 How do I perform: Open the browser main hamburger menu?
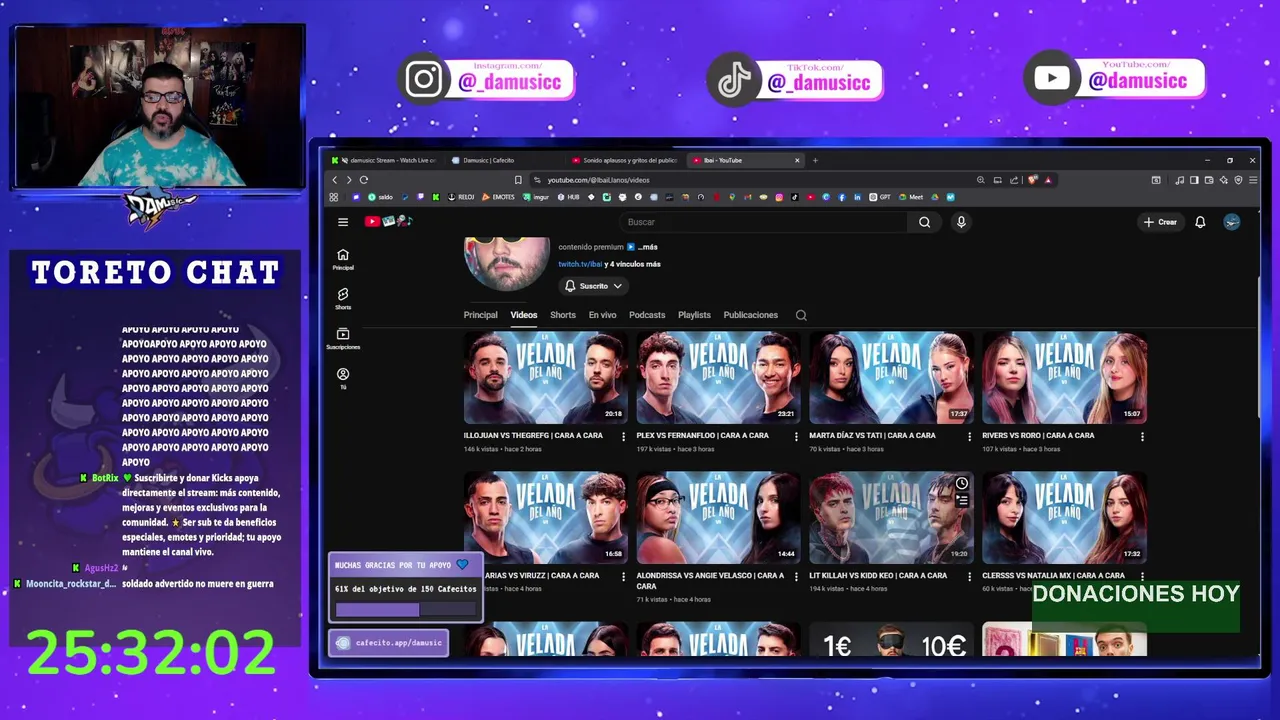(1253, 180)
